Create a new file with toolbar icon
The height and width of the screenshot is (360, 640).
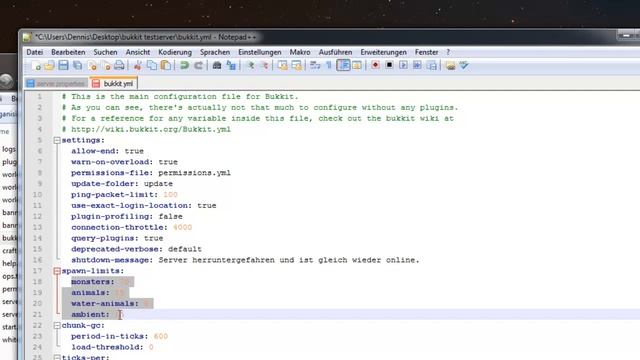tap(36, 65)
